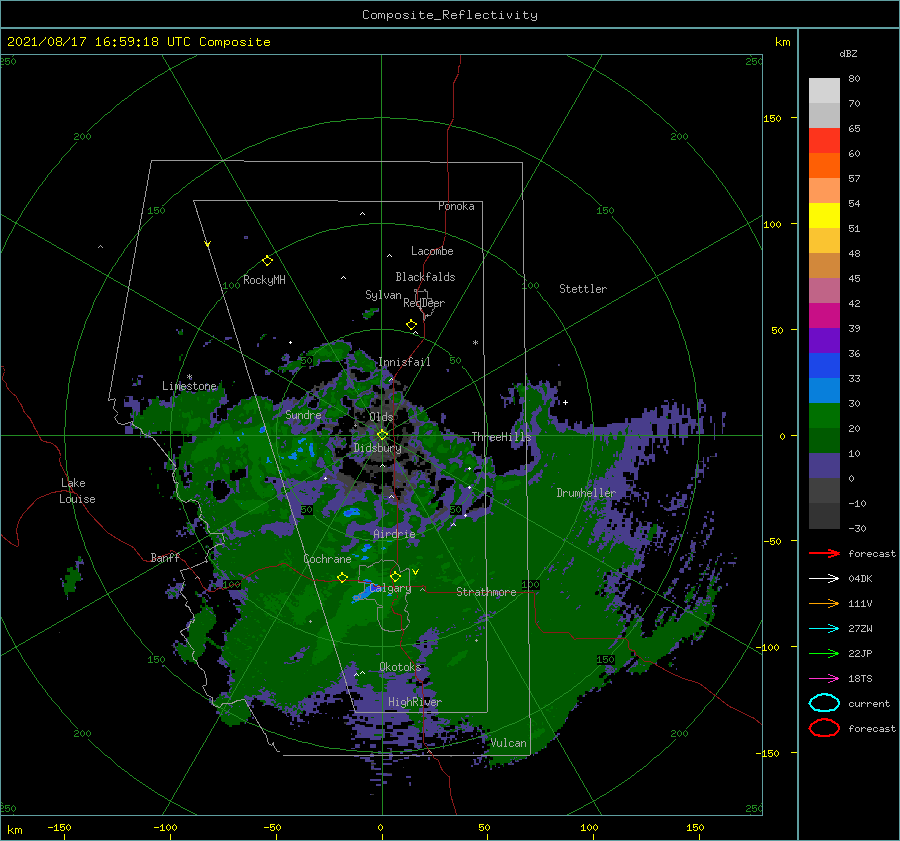Click the Airdrie label
900x841 pixels.
(394, 534)
